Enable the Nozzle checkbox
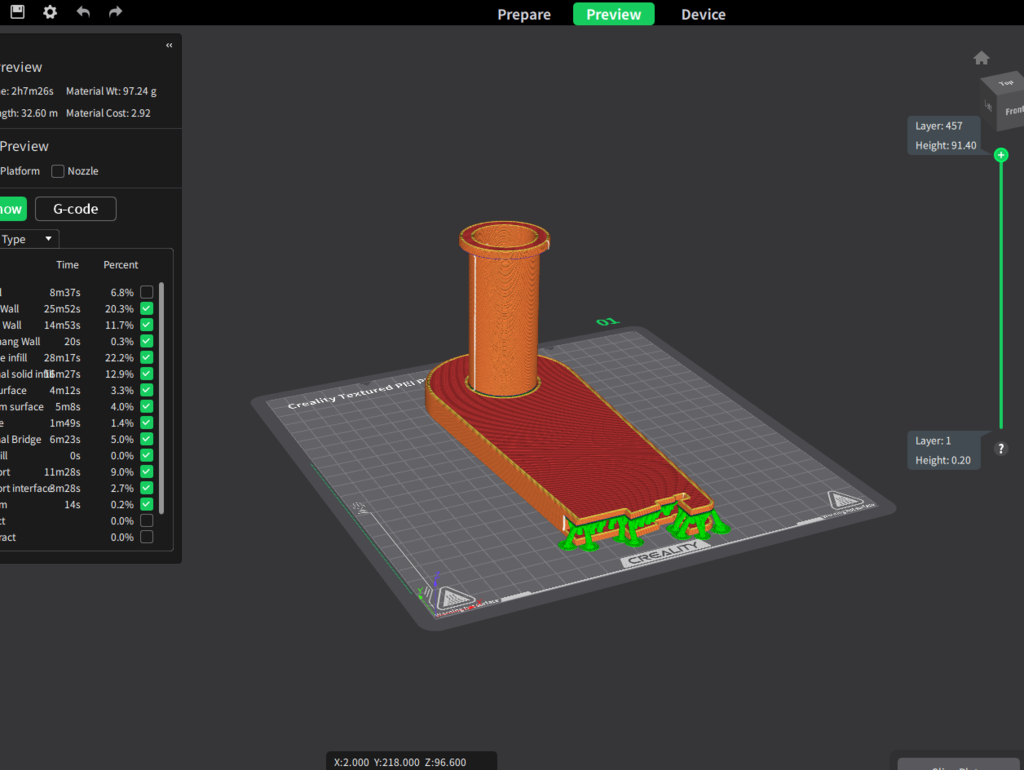This screenshot has width=1024, height=770. (x=58, y=171)
